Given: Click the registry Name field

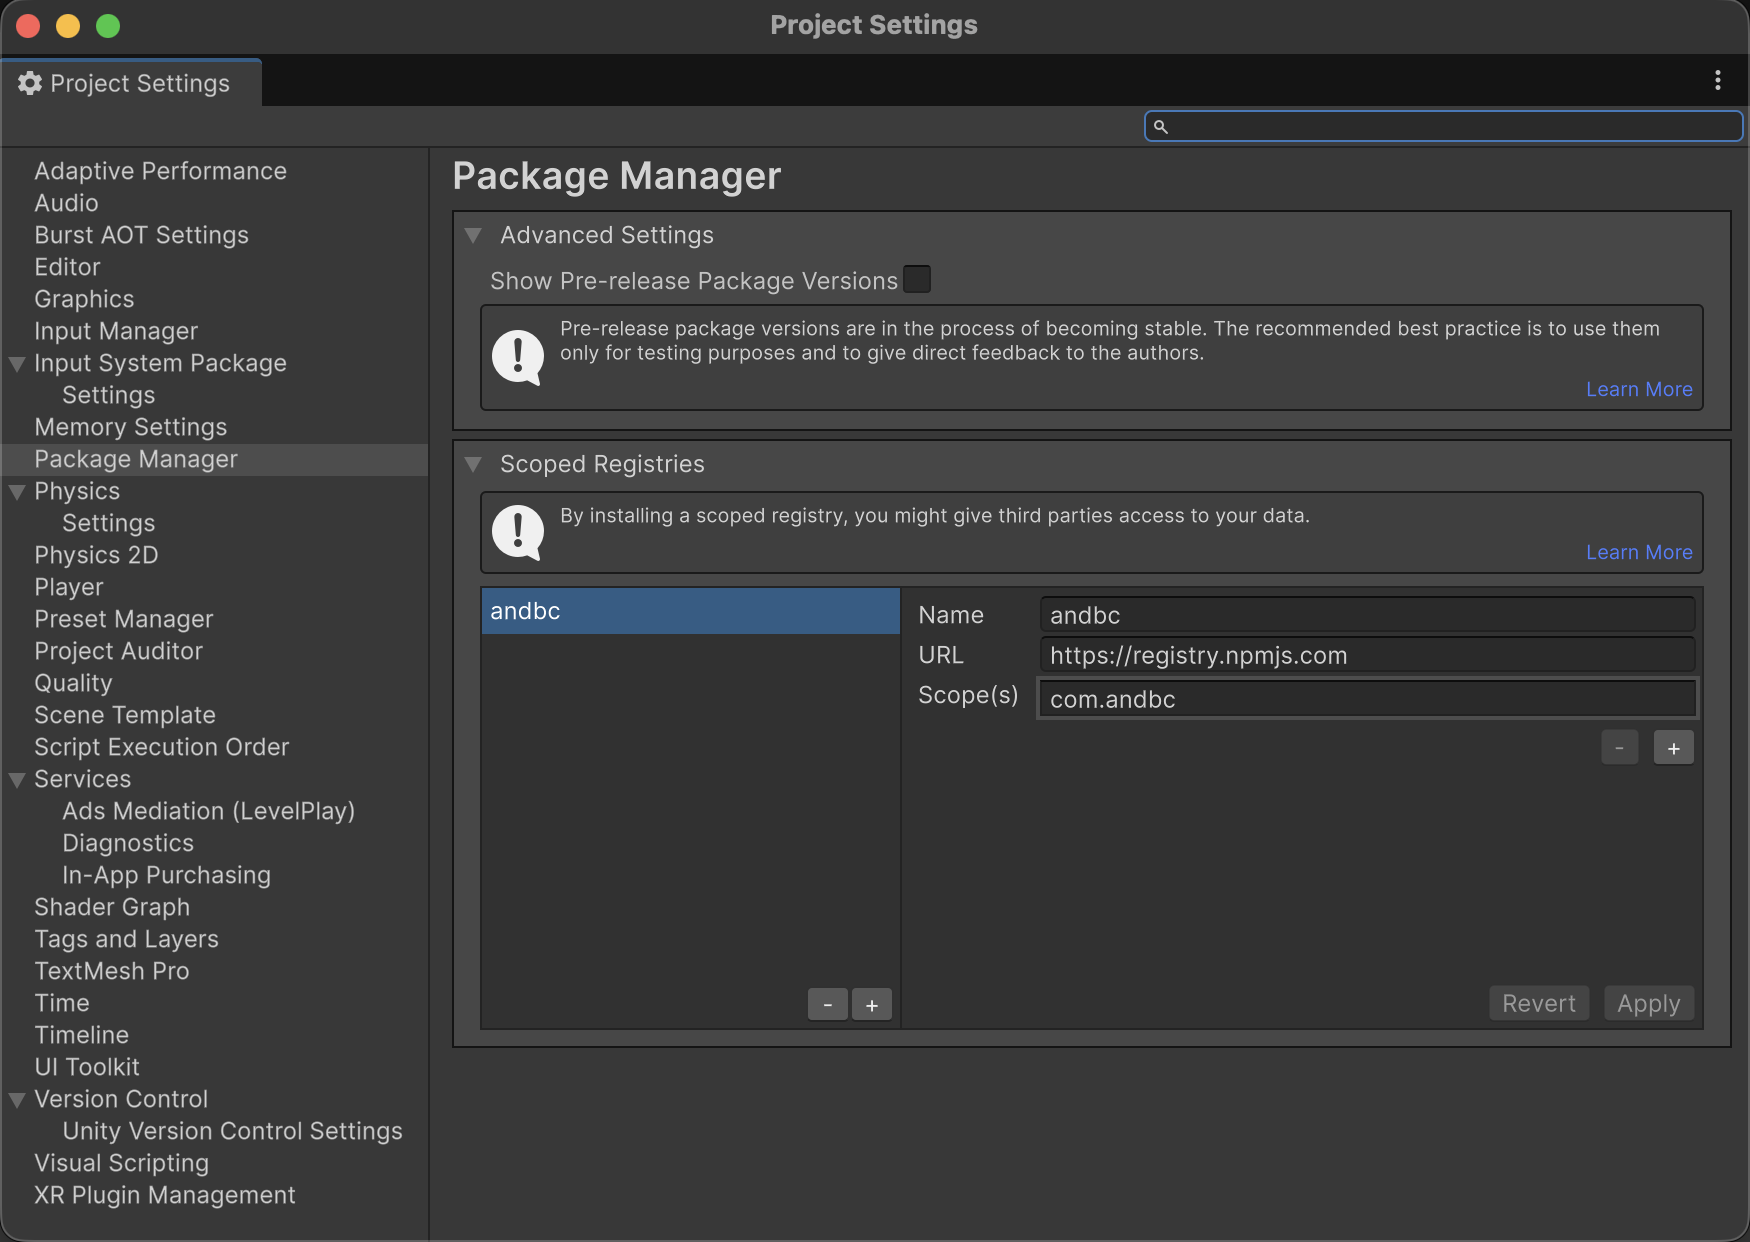Looking at the screenshot, I should 1367,615.
